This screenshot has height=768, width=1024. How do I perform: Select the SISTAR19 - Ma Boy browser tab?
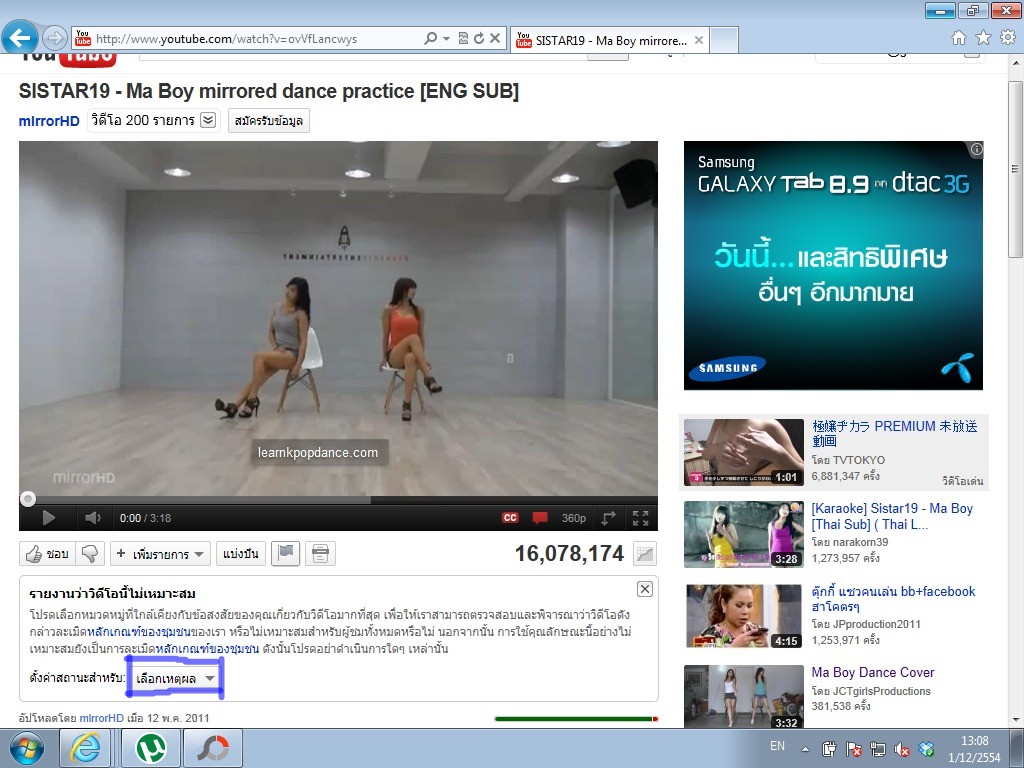coord(609,40)
